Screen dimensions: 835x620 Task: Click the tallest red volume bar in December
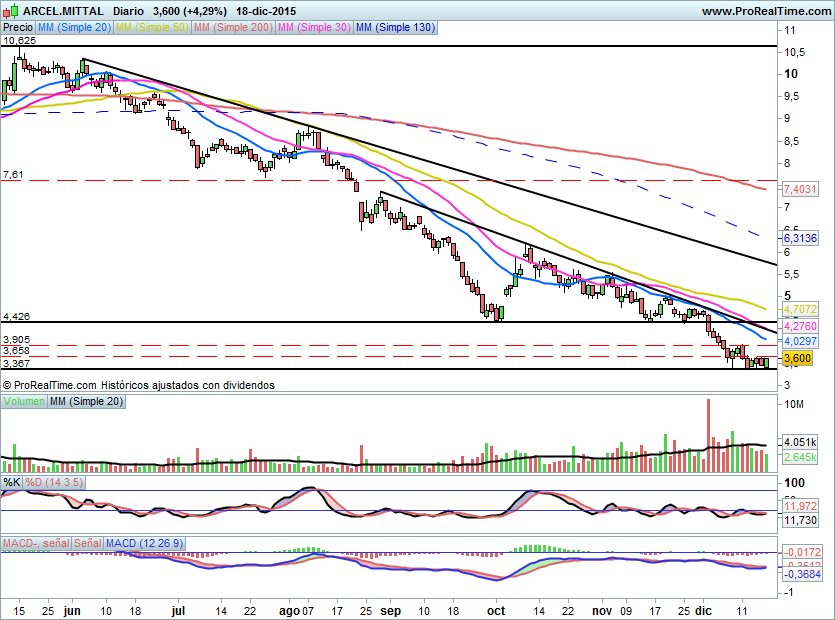pyautogui.click(x=708, y=435)
